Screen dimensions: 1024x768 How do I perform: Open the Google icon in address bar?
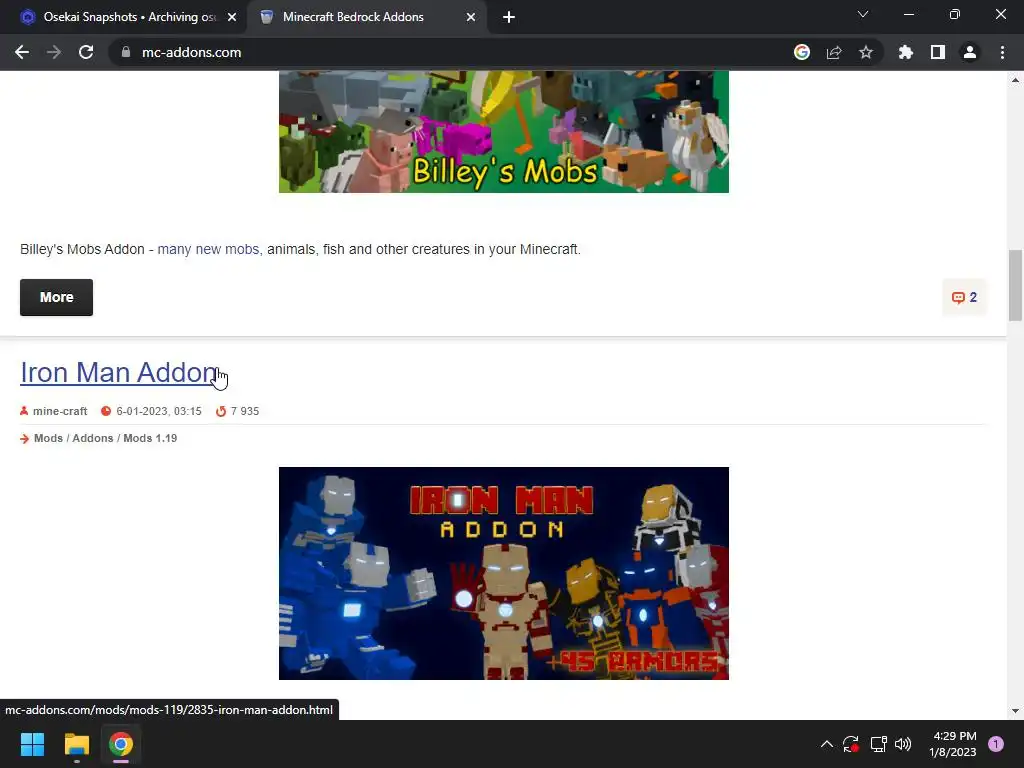point(802,52)
